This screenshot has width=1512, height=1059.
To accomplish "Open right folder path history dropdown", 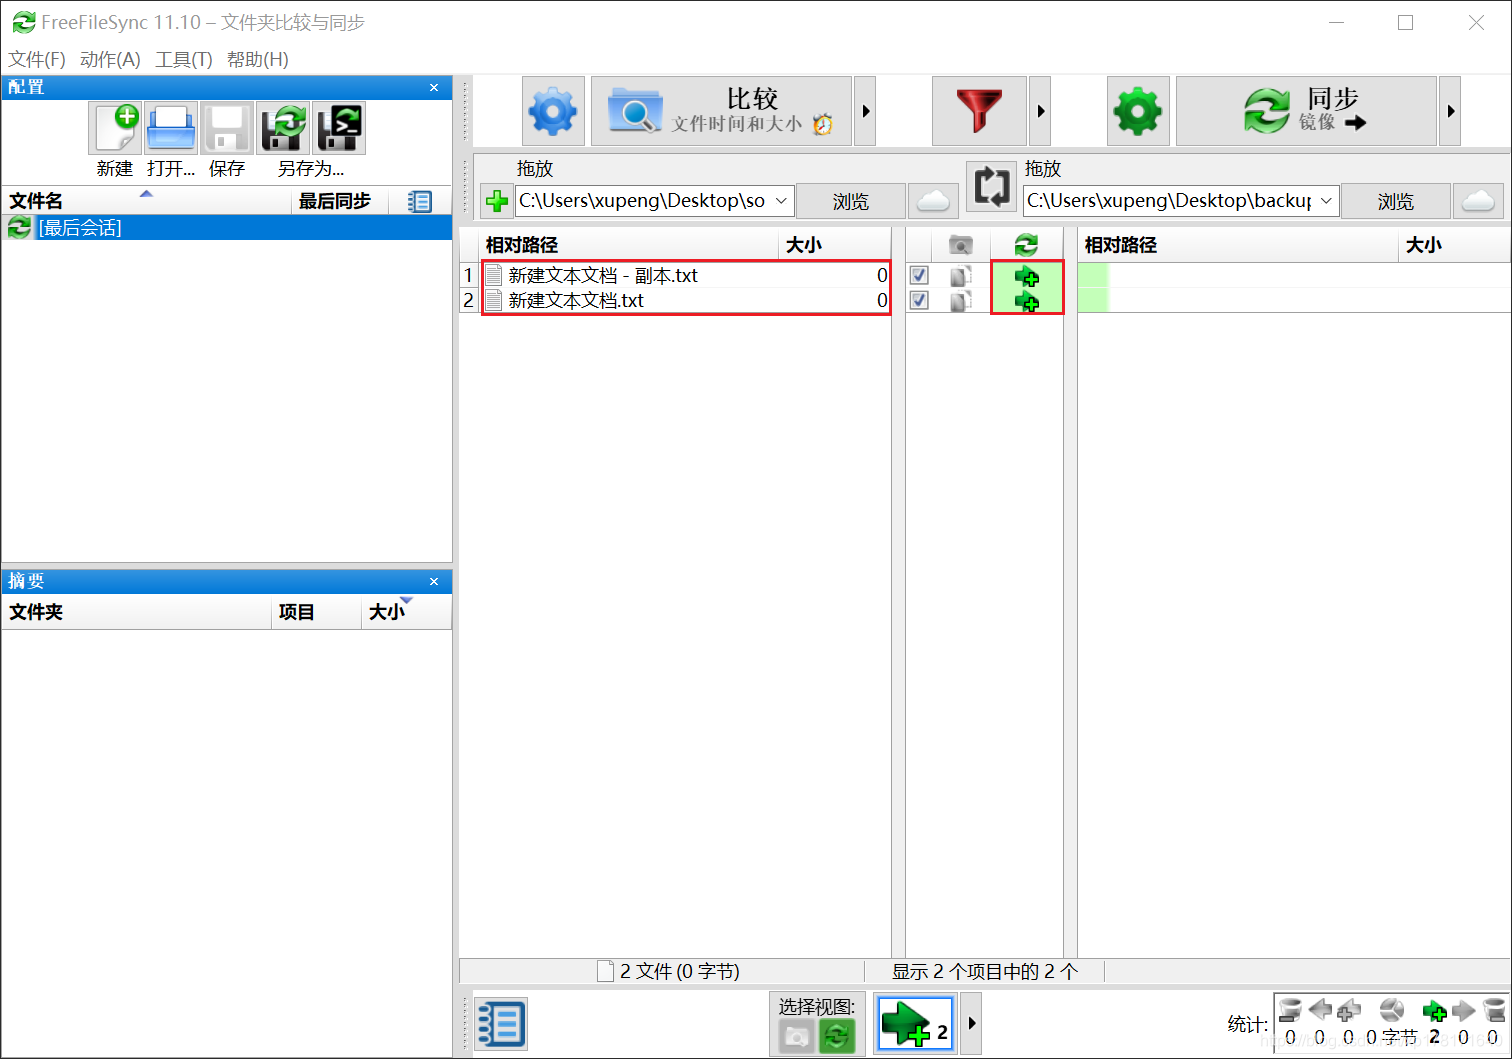I will [1326, 201].
